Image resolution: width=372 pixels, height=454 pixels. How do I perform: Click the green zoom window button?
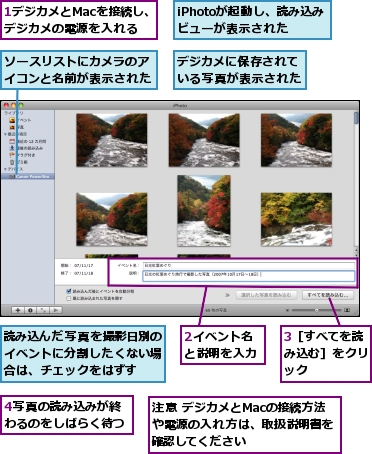22,105
